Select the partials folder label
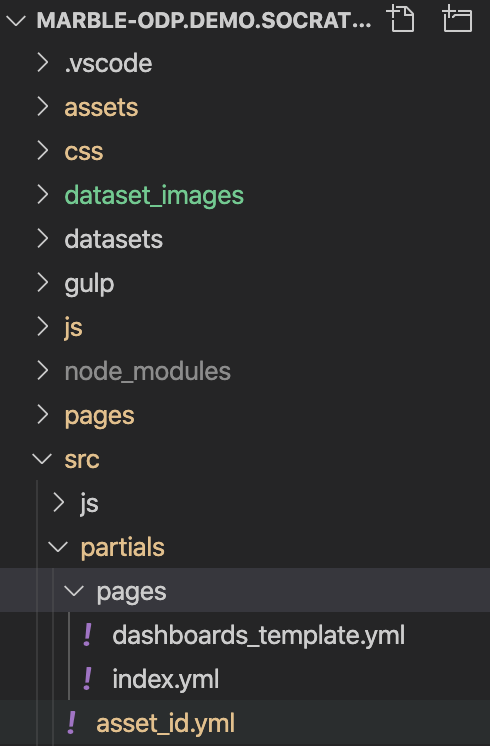The height and width of the screenshot is (746, 490). coord(123,548)
